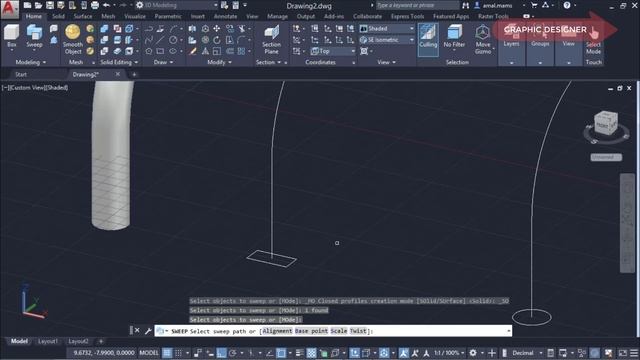Toggle annotation visibility icon in status bar
The height and width of the screenshot is (360, 640).
pos(404,353)
